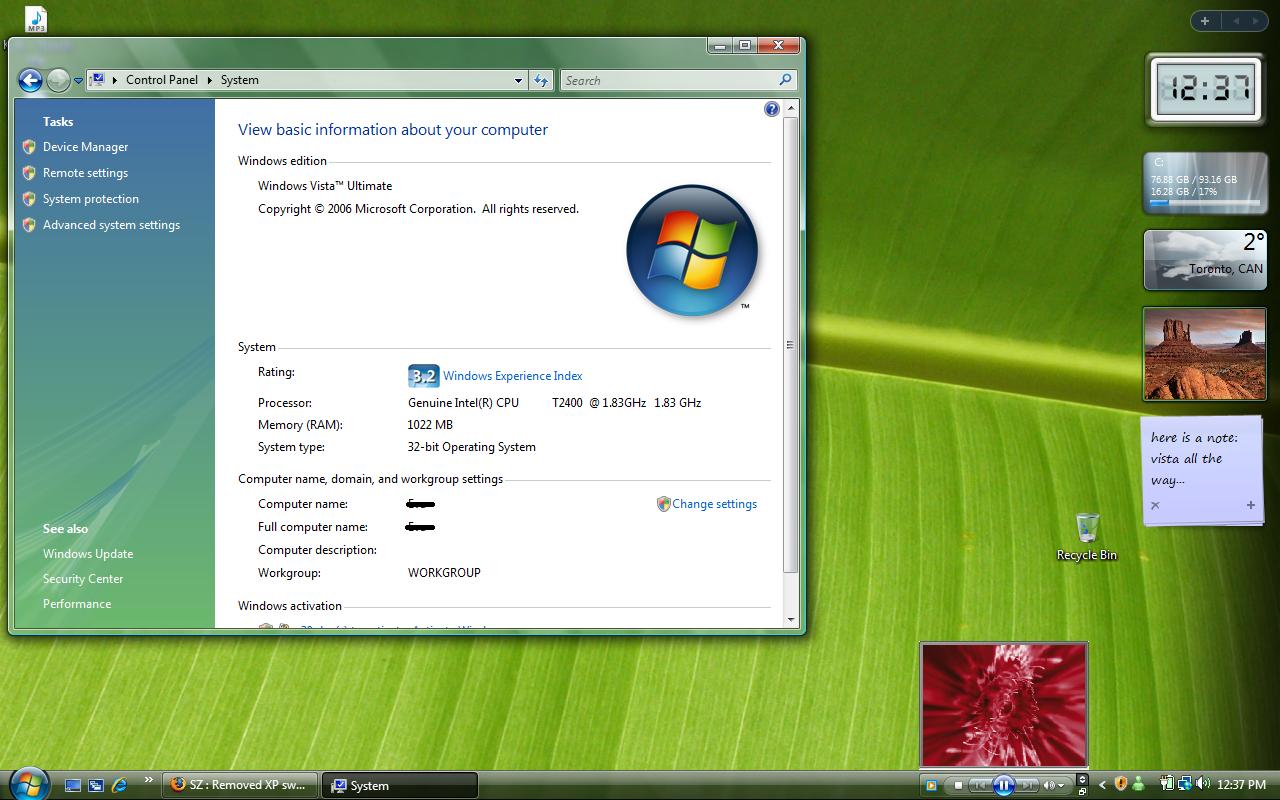The image size is (1280, 800).
Task: Switch to Firefox SZ taskbar button
Action: click(240, 785)
